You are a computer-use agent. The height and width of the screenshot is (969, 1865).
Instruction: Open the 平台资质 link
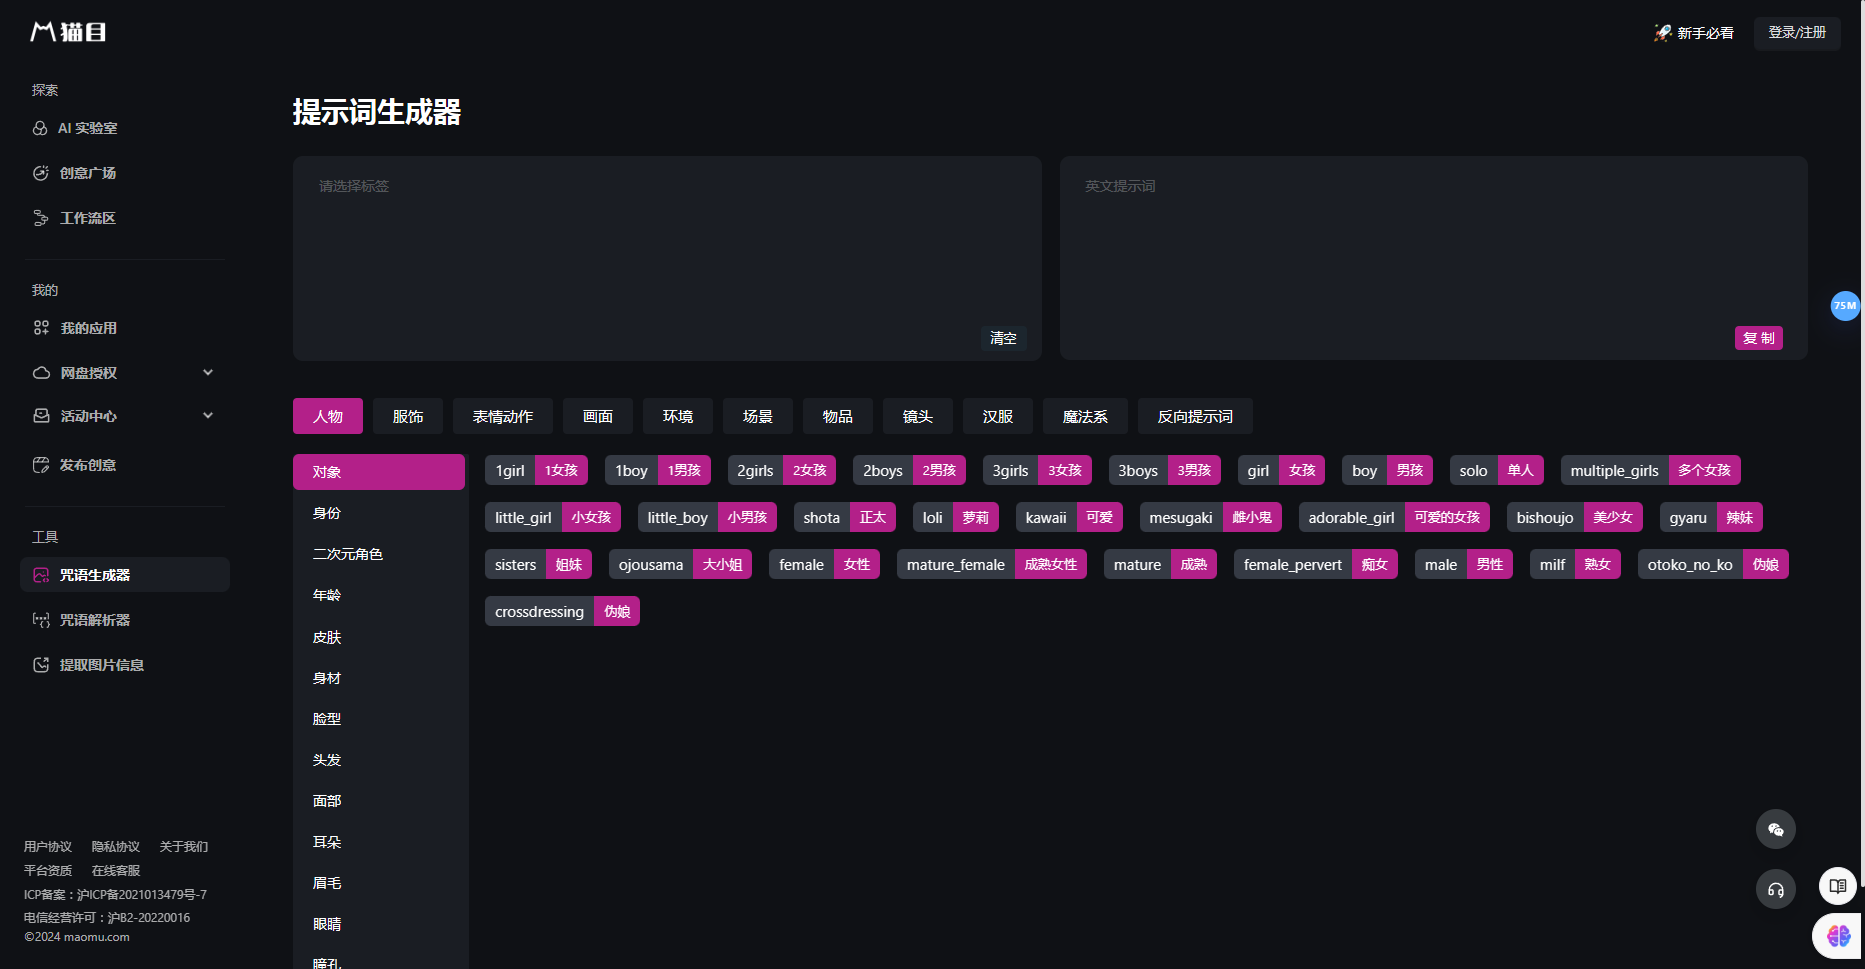click(x=48, y=871)
